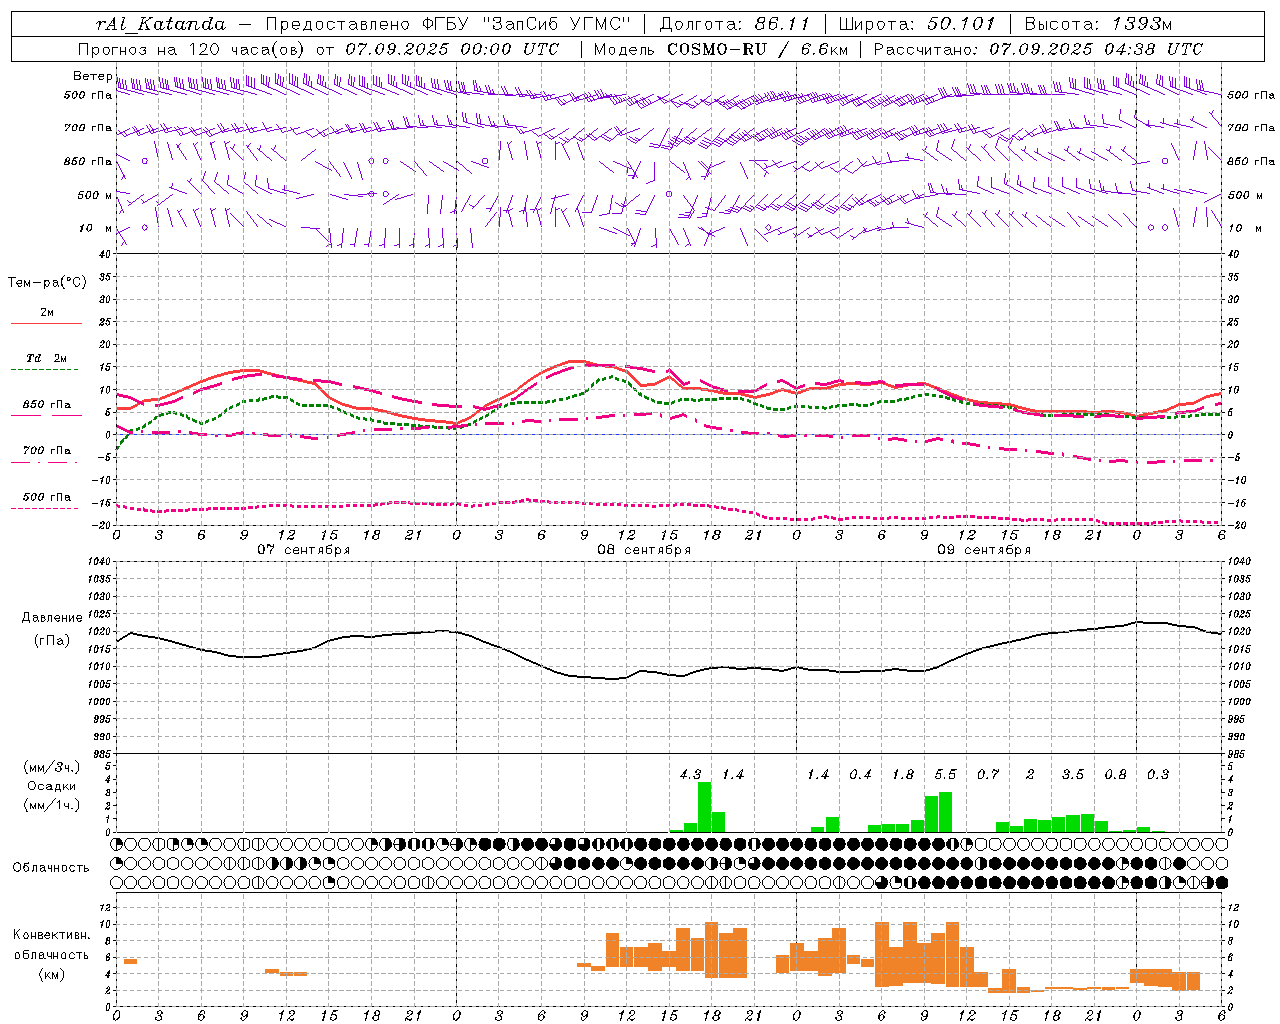This screenshot has height=1024, width=1280.
Task: Click the 4.3 precipitation total
Action: click(690, 775)
